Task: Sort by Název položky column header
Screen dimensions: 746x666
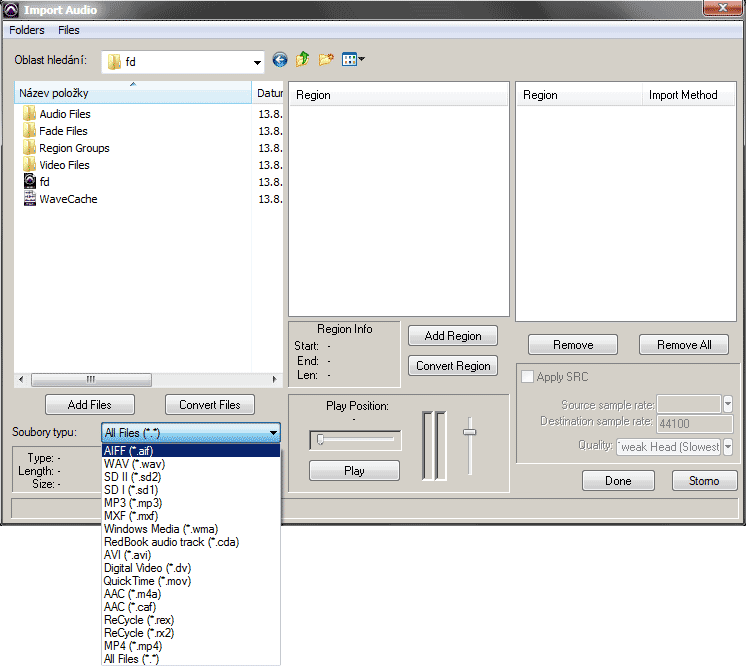Action: pyautogui.click(x=133, y=93)
